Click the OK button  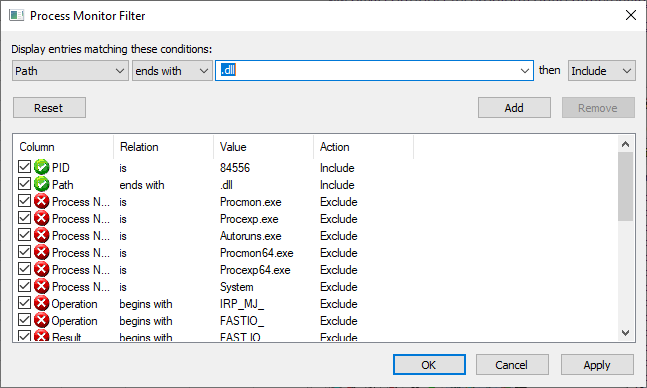[x=429, y=365]
